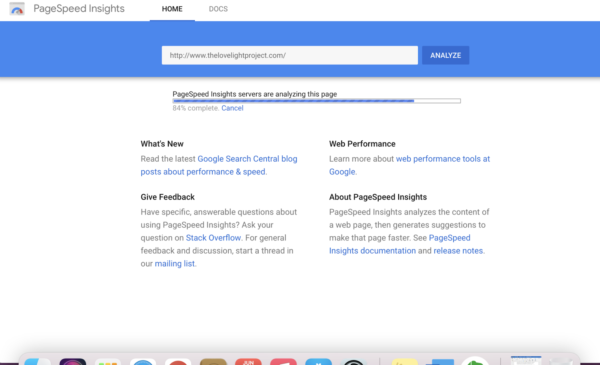The height and width of the screenshot is (365, 600).
Task: Click the PageSpeed Insights title text
Action: (79, 9)
